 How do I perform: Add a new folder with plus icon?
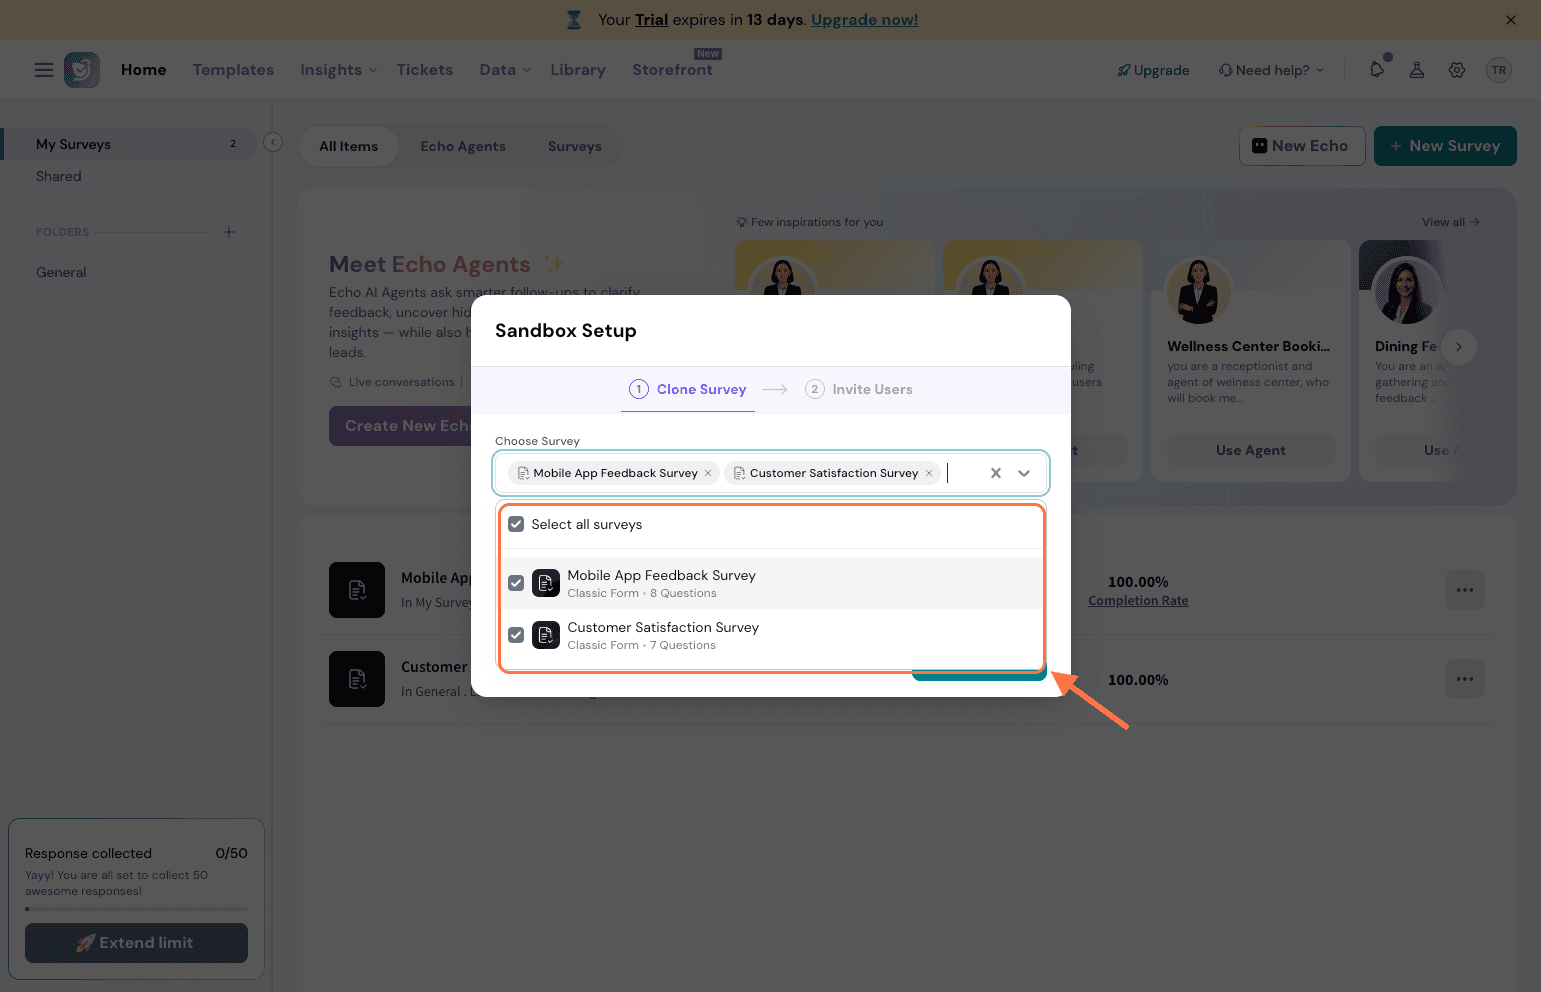(x=229, y=232)
